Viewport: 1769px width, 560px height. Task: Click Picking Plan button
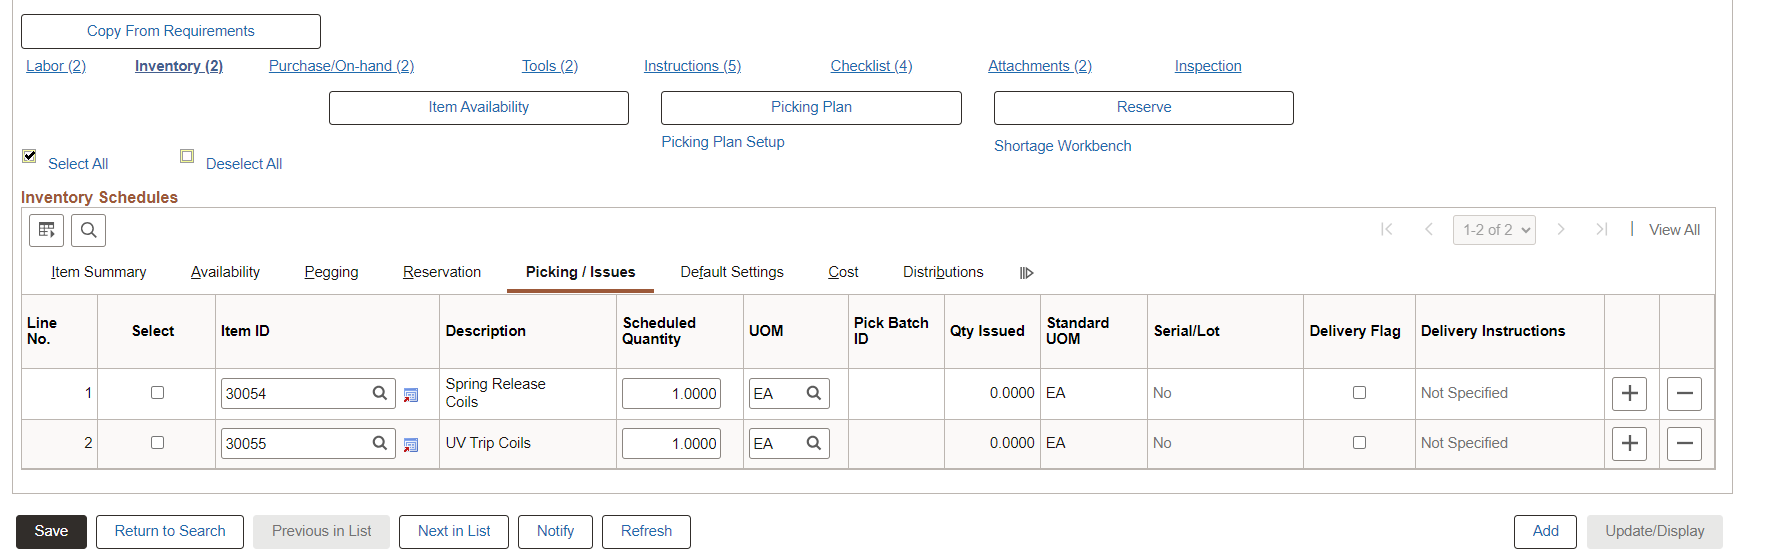[x=811, y=107]
